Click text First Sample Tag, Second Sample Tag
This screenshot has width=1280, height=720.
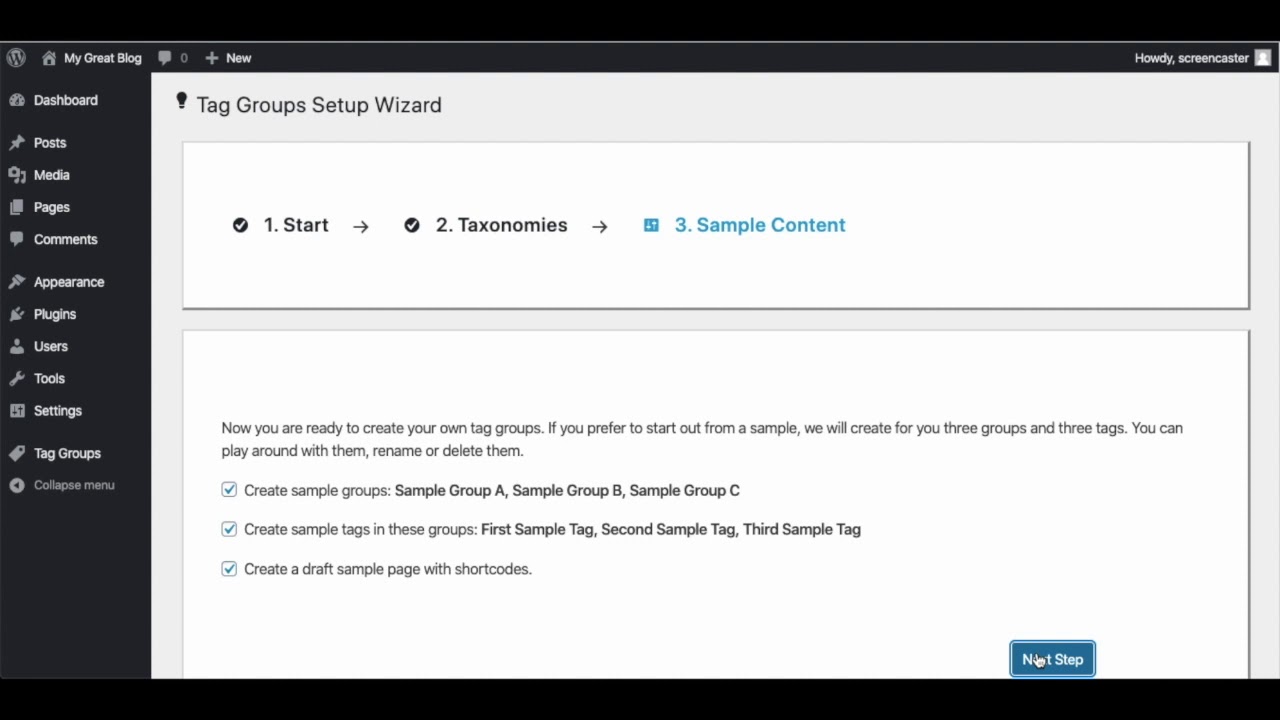point(608,529)
